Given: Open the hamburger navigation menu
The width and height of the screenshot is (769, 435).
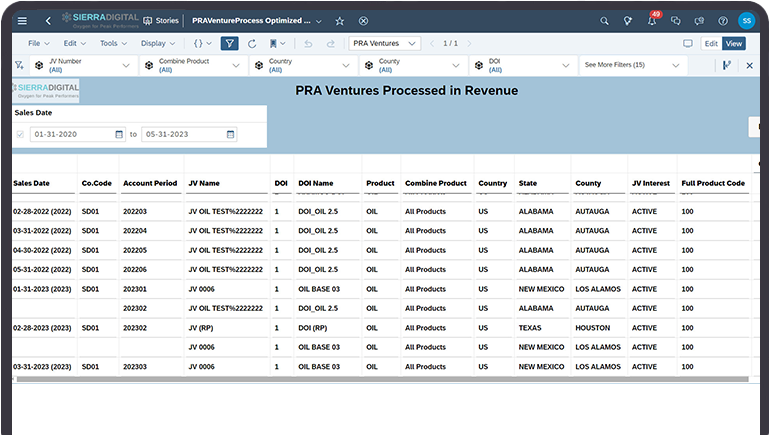Looking at the screenshot, I should [x=22, y=20].
